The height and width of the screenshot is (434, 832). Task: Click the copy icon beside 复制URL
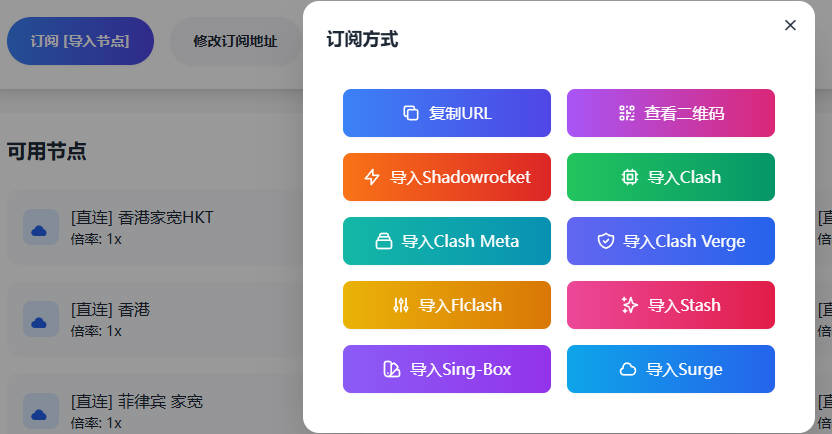410,113
